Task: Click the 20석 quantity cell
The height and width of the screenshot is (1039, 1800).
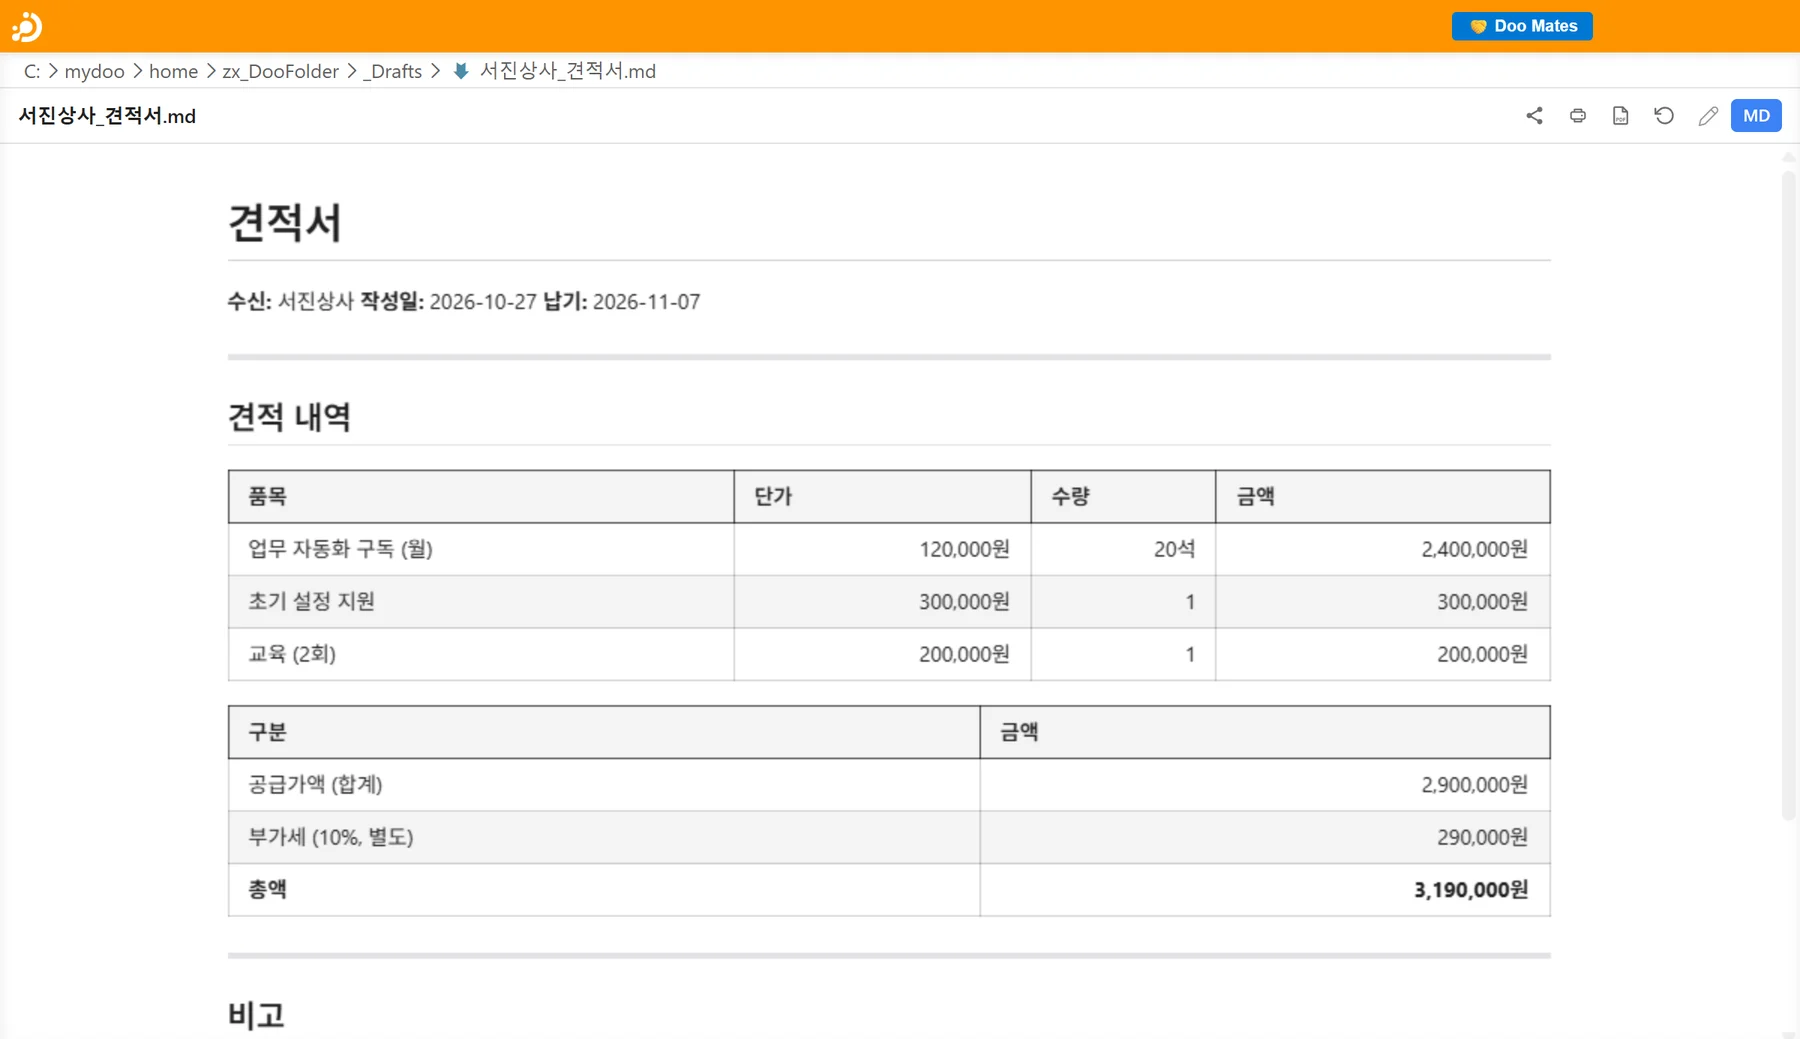Action: (1123, 549)
